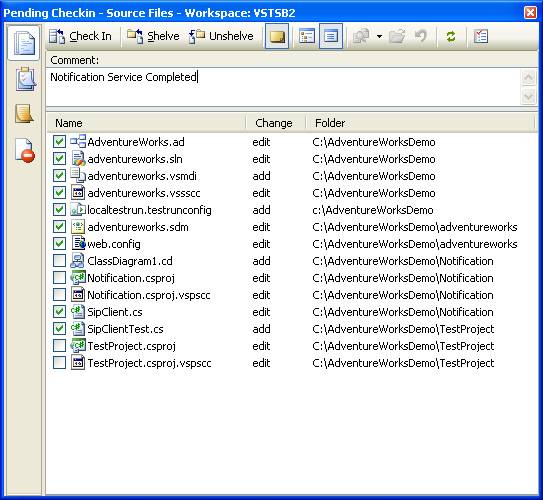Switch to folder view icon
The width and height of the screenshot is (543, 500).
point(307,36)
